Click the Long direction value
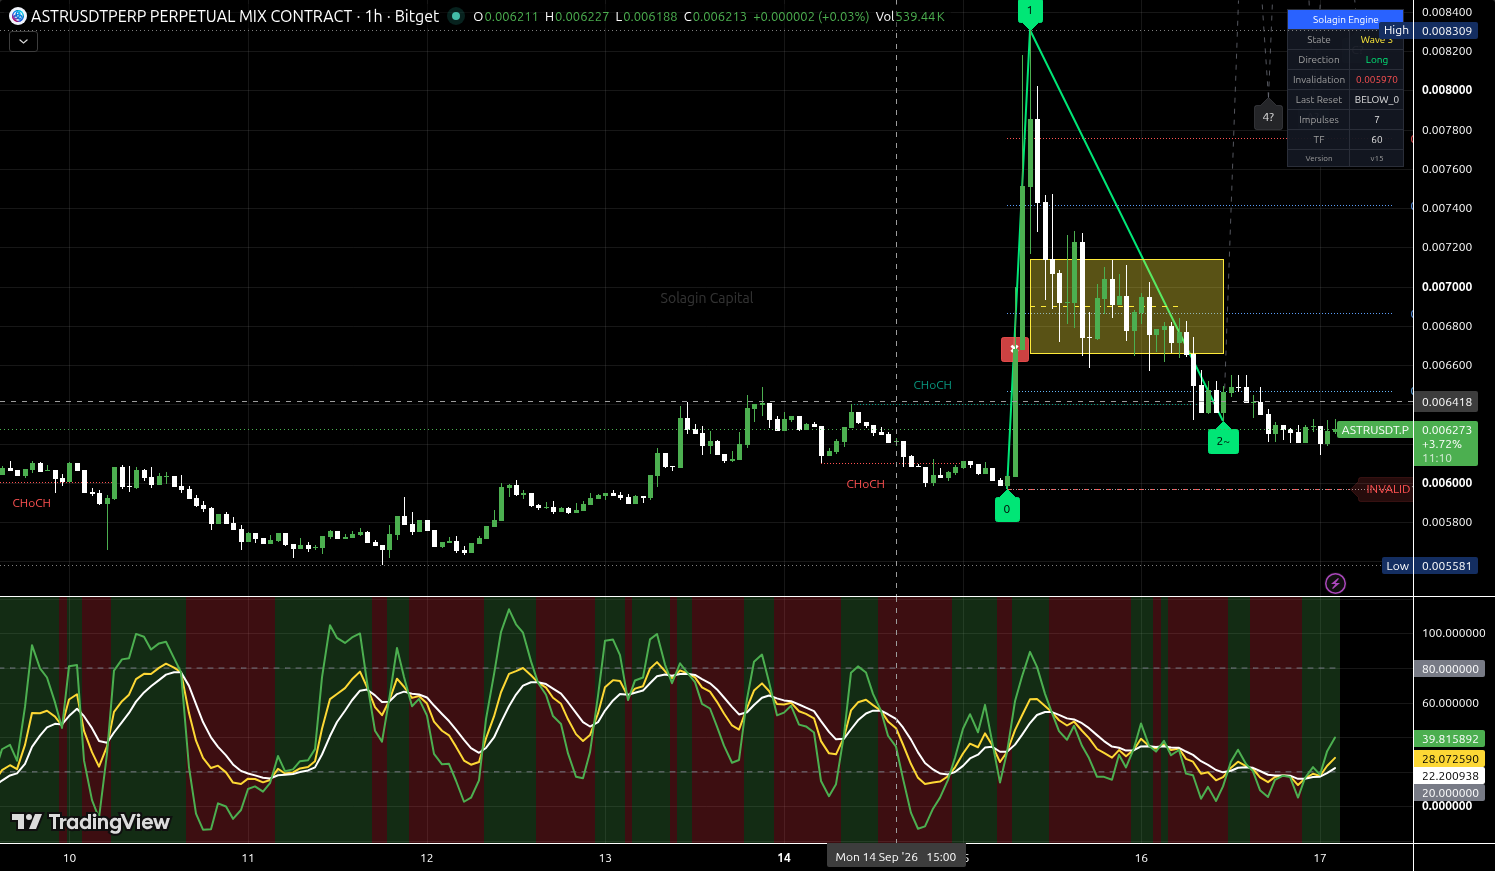Image resolution: width=1495 pixels, height=871 pixels. [x=1377, y=60]
